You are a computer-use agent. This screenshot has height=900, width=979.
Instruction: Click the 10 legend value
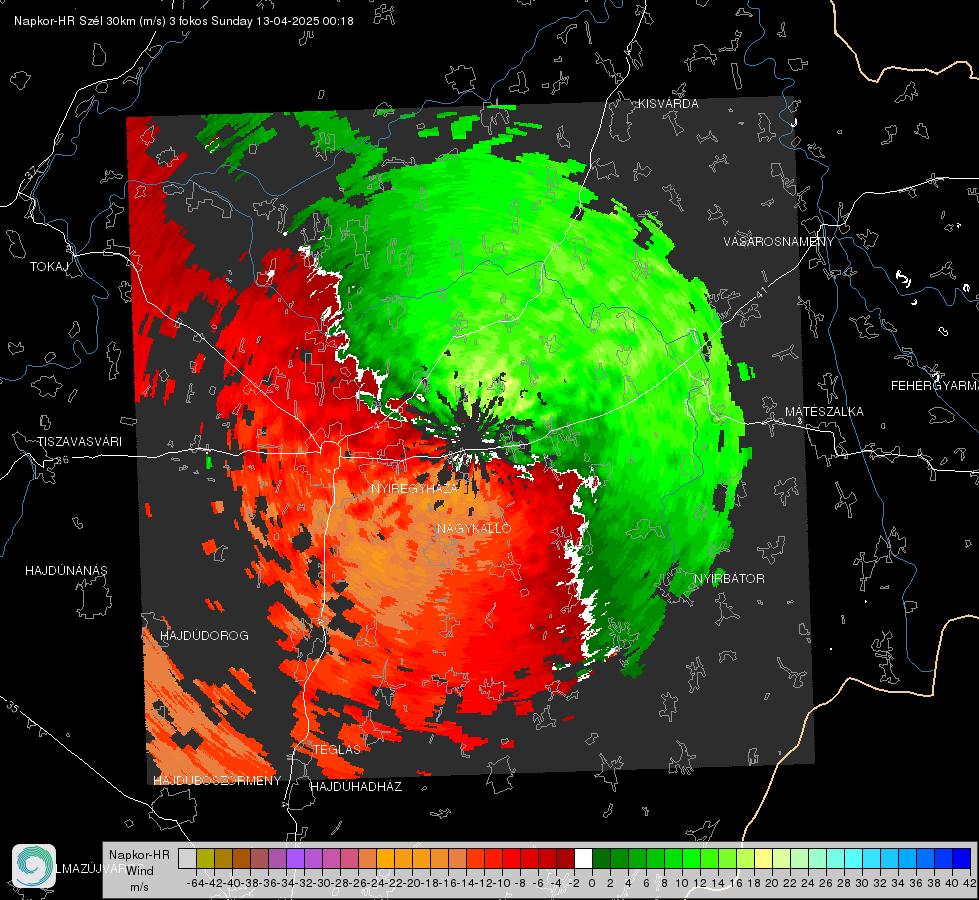682,884
